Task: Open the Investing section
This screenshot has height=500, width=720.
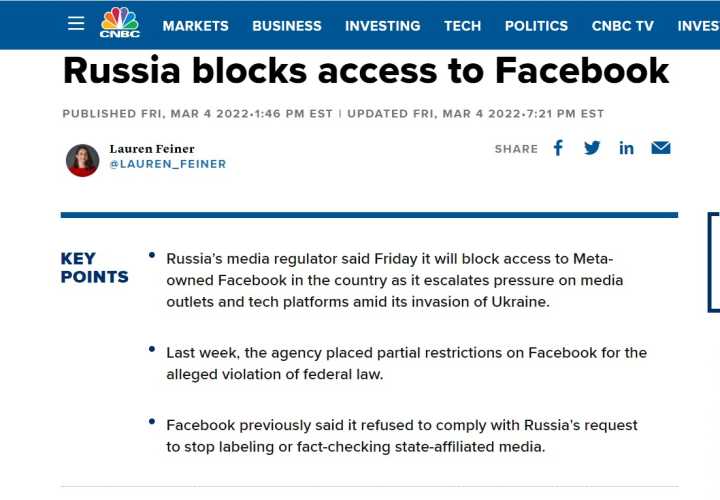Action: [382, 26]
